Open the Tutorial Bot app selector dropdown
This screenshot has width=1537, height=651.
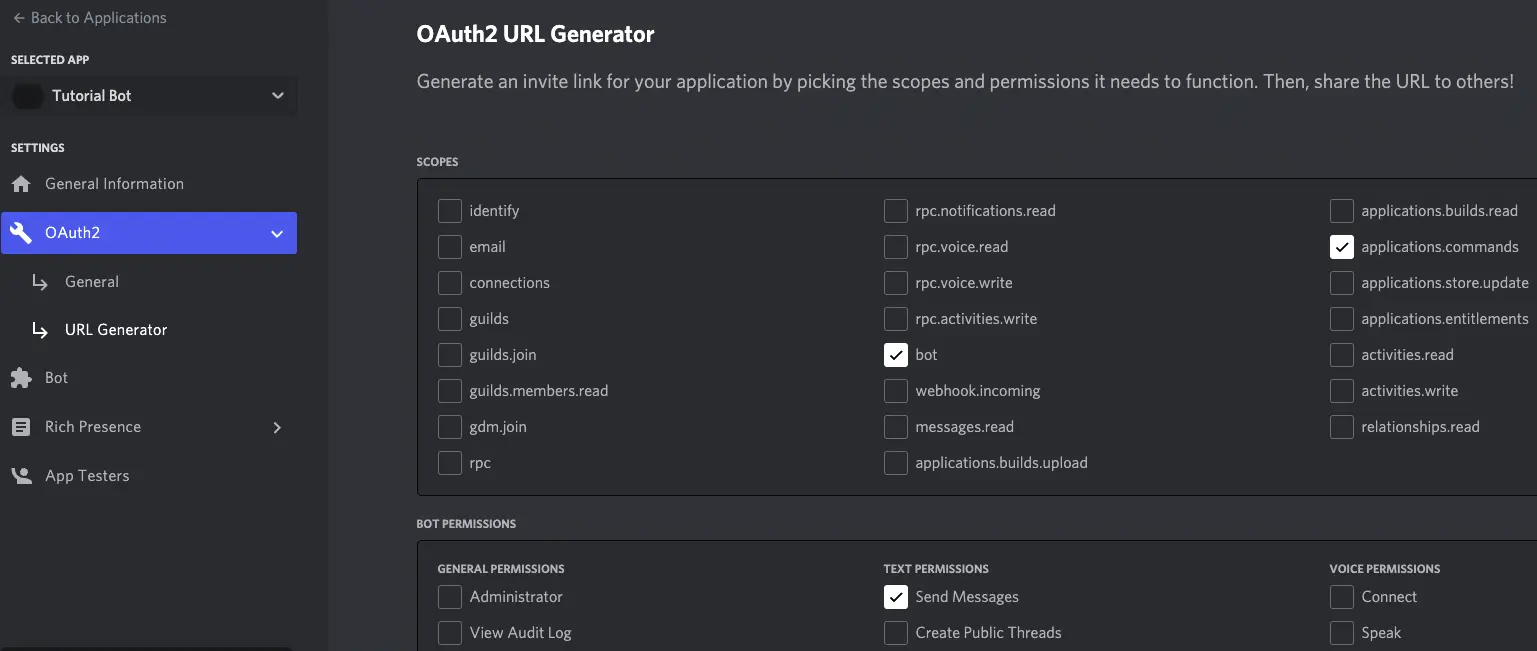(277, 96)
